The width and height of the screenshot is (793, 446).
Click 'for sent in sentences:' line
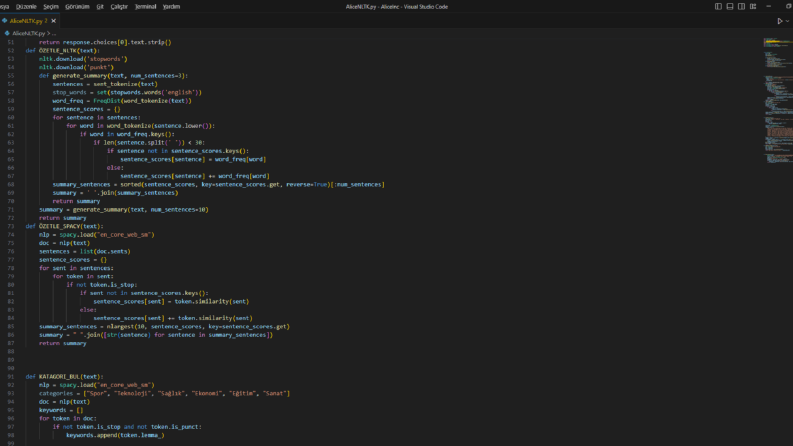tap(76, 268)
